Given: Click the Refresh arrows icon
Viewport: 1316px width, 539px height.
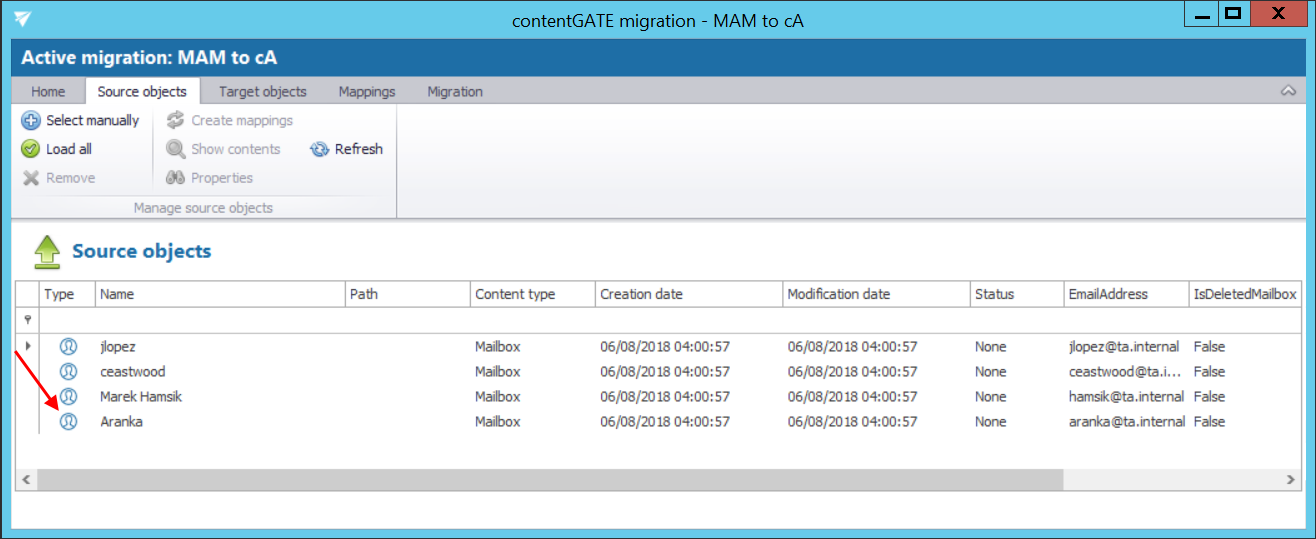Looking at the screenshot, I should [x=319, y=149].
